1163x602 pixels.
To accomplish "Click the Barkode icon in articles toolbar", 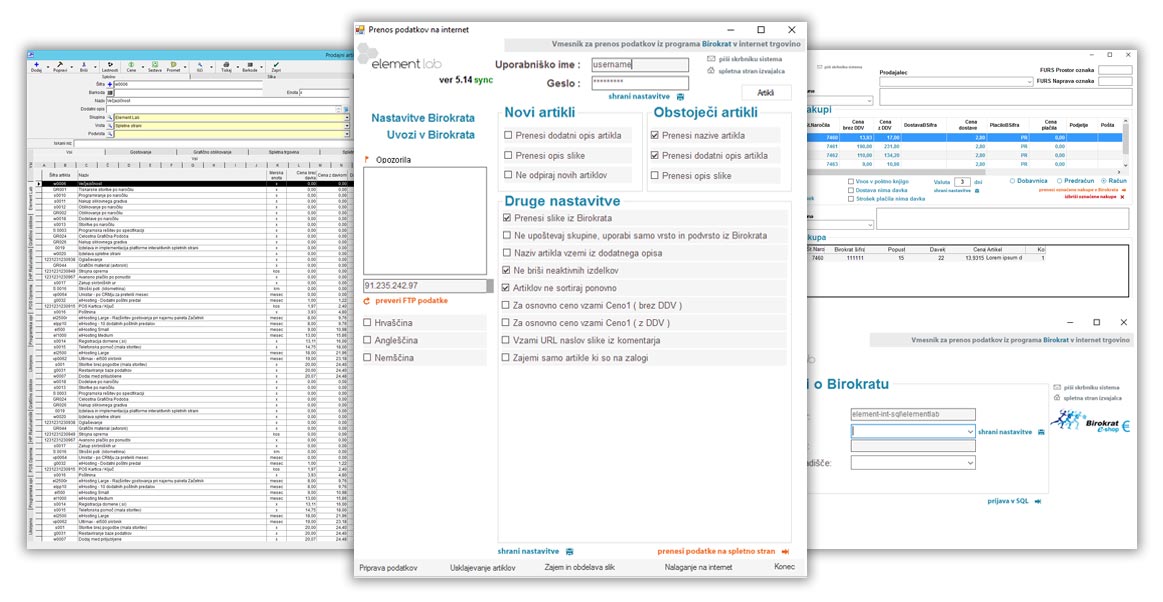I will (250, 65).
